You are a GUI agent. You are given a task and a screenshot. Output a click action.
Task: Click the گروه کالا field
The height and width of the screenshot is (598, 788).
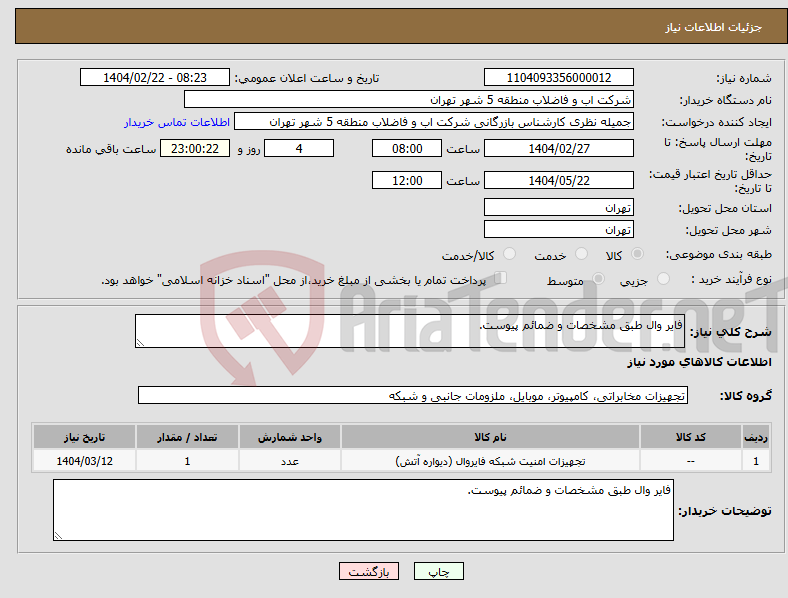[413, 395]
